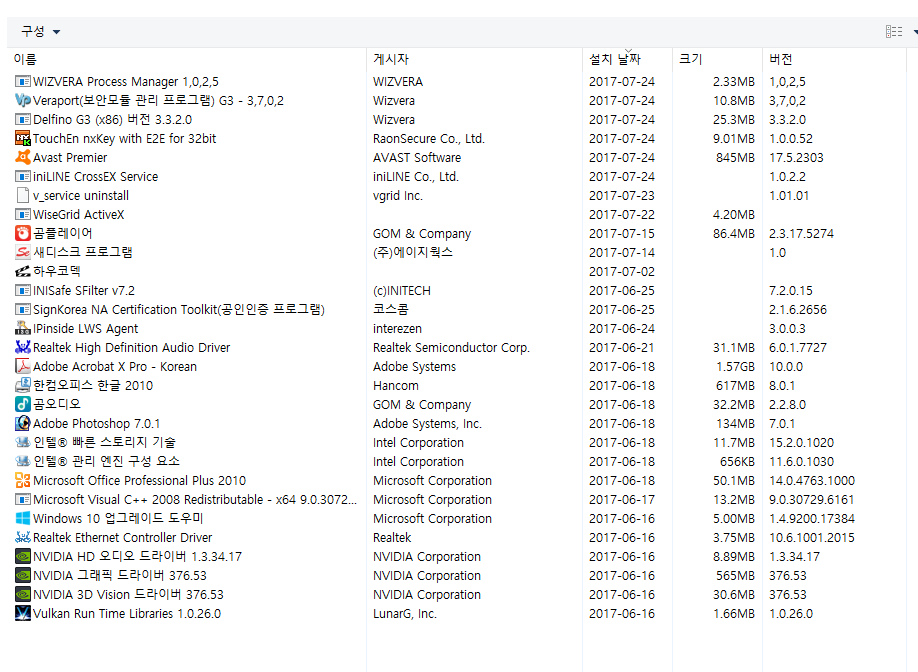Image resolution: width=918 pixels, height=672 pixels.
Task: Sort by 크기 column header
Action: [690, 59]
